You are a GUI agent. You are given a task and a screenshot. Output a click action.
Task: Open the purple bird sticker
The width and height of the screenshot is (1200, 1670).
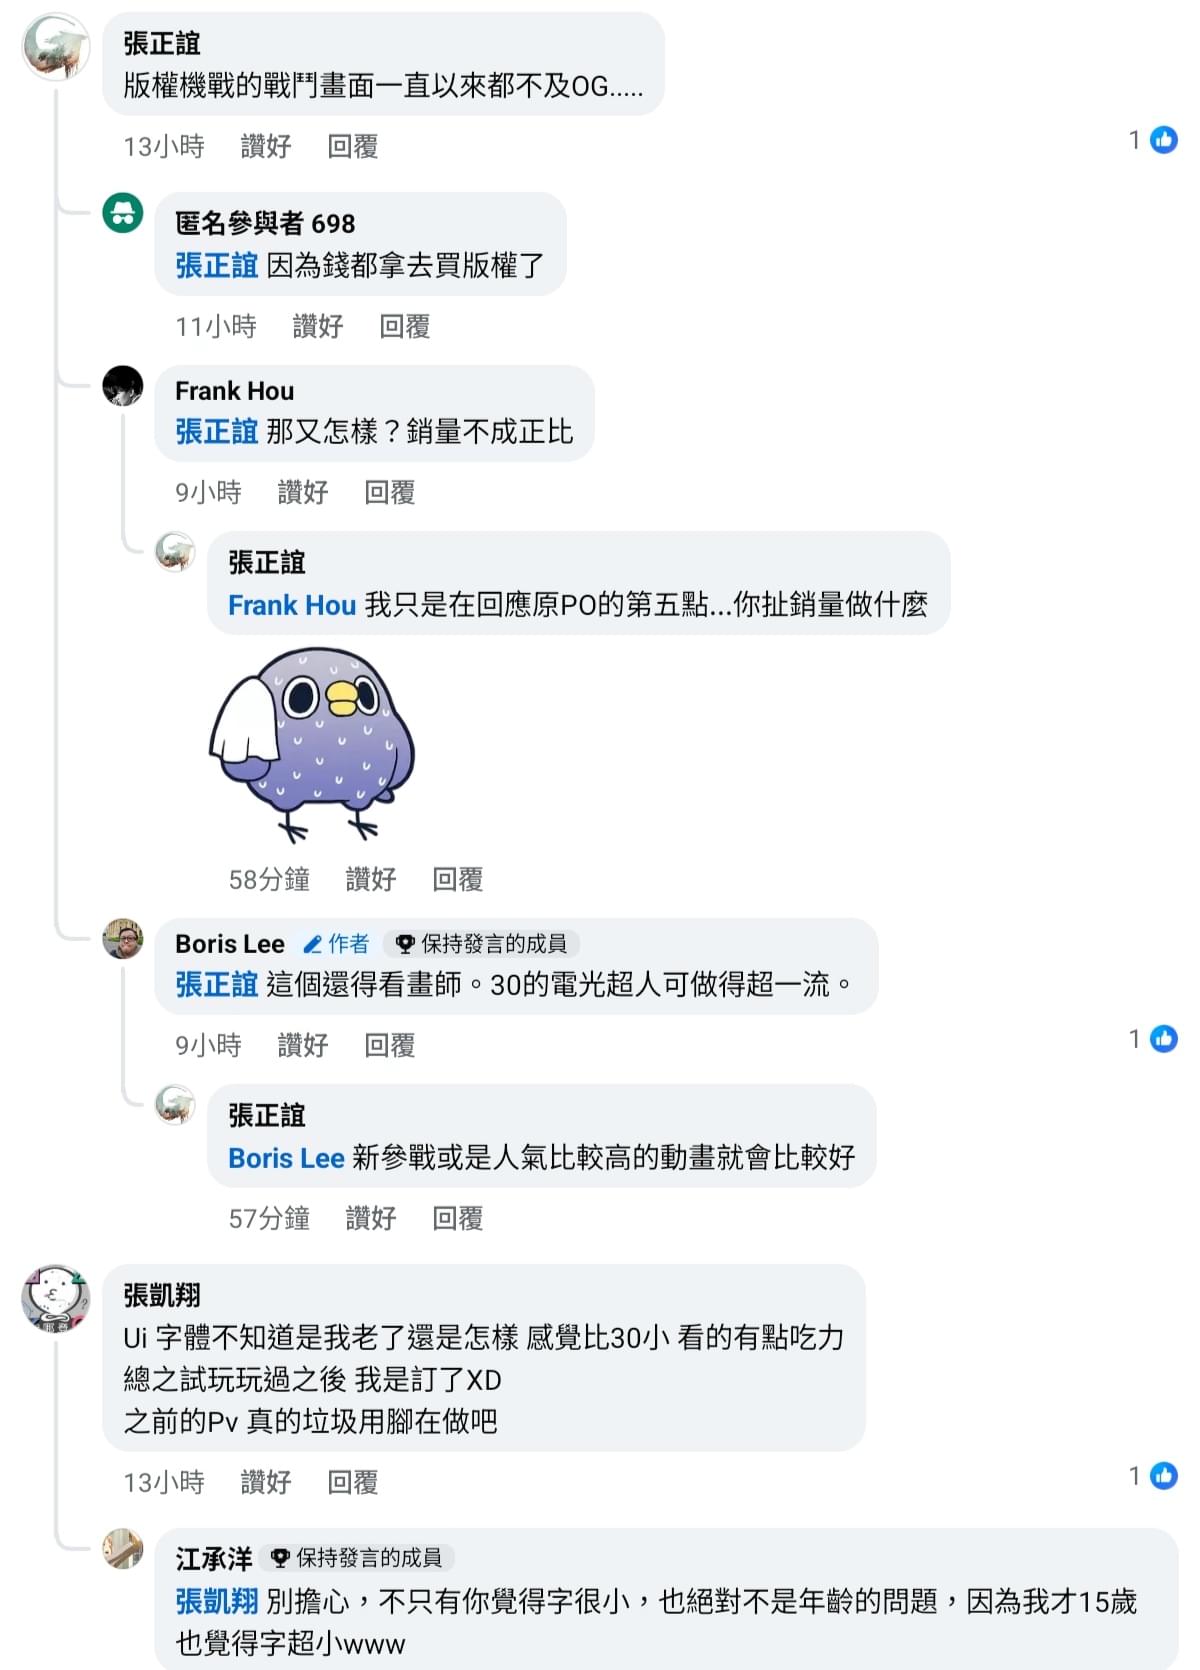[x=312, y=745]
